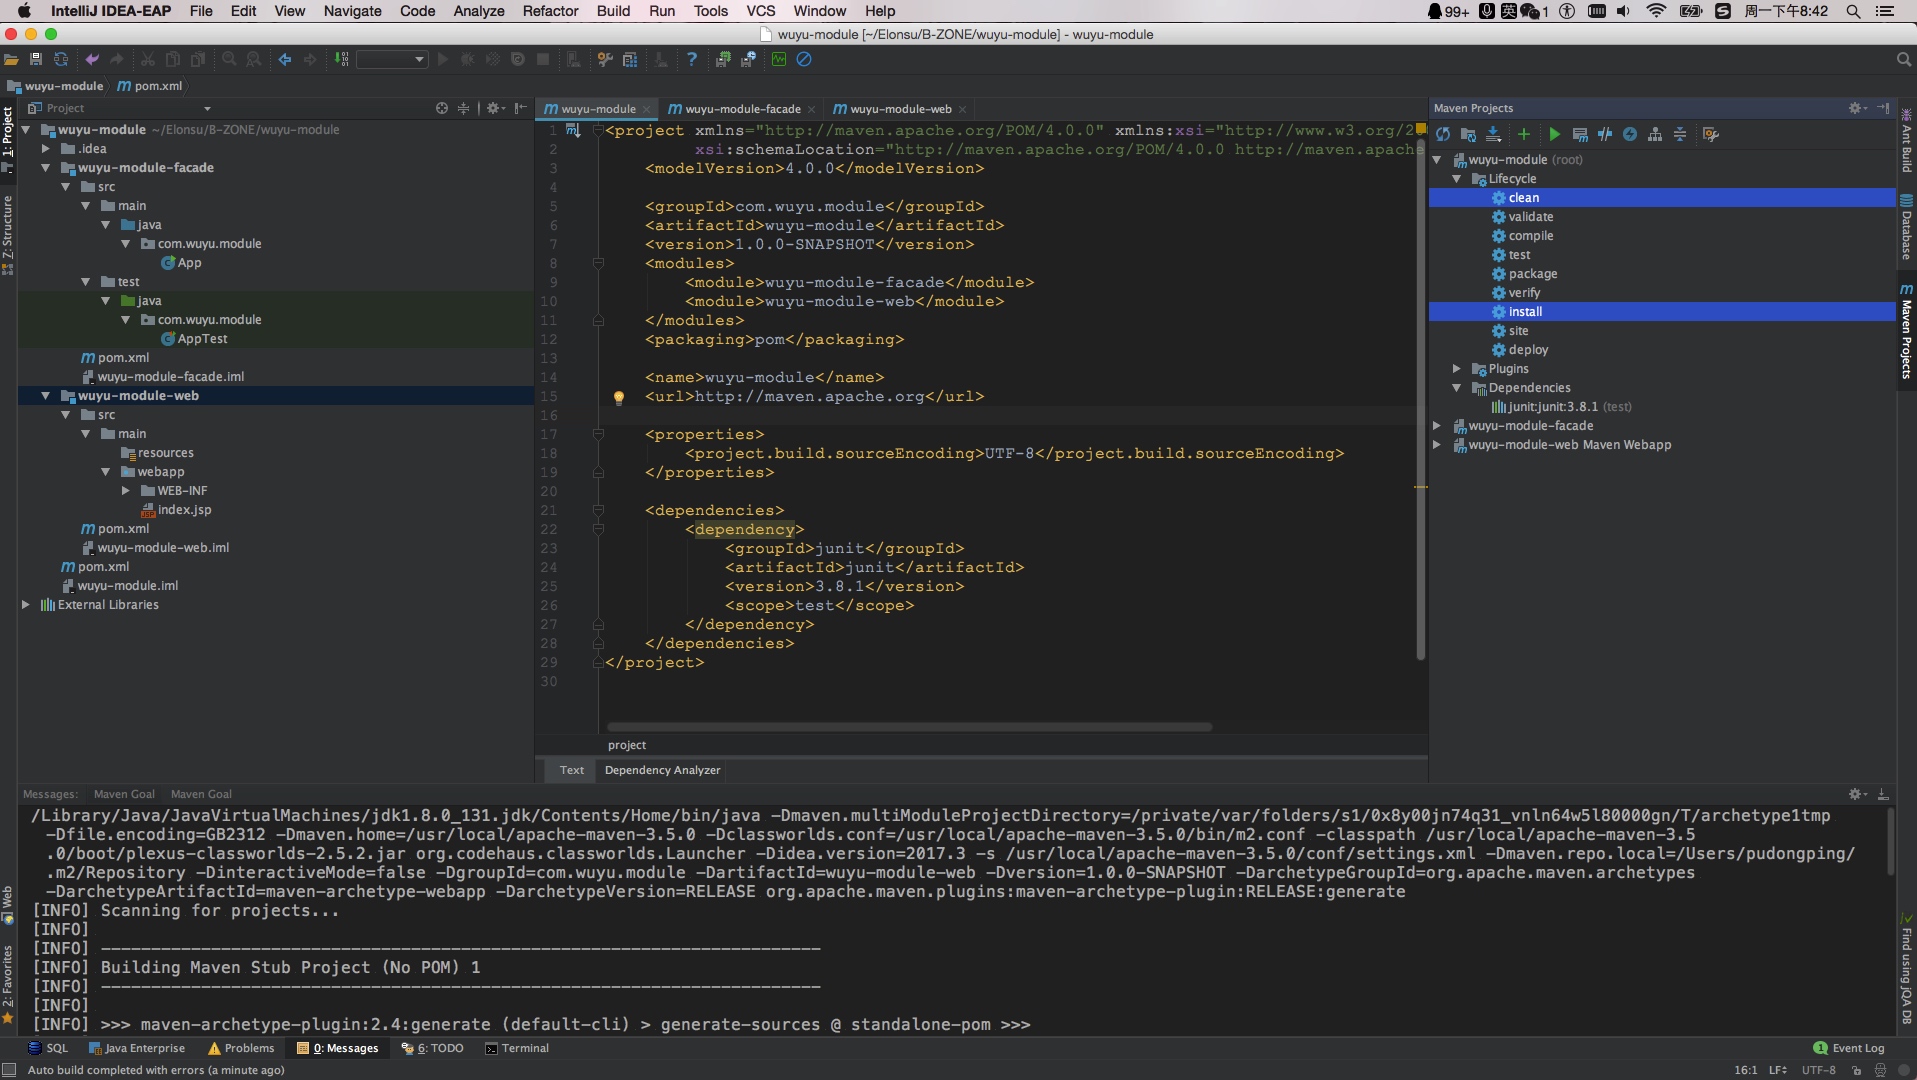Screen dimensions: 1917x1080
Task: Switch to Dependency Analyzer tab
Action: coord(662,770)
